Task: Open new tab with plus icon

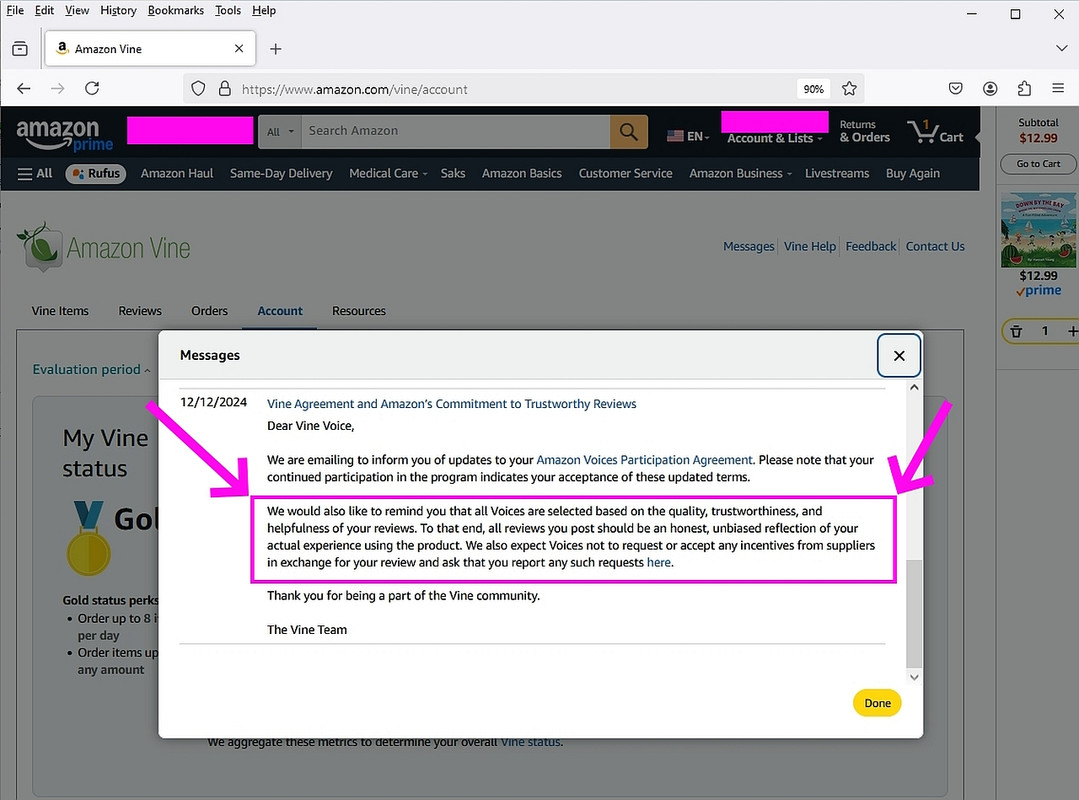Action: [x=275, y=49]
